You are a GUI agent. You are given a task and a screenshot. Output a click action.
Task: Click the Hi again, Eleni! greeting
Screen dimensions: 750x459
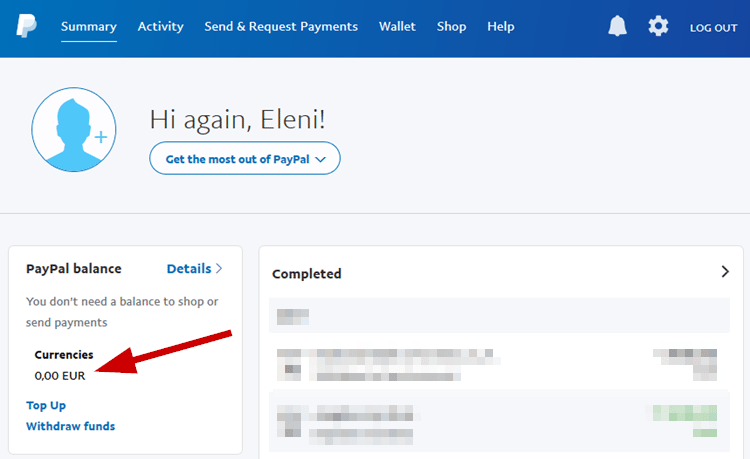coord(238,119)
